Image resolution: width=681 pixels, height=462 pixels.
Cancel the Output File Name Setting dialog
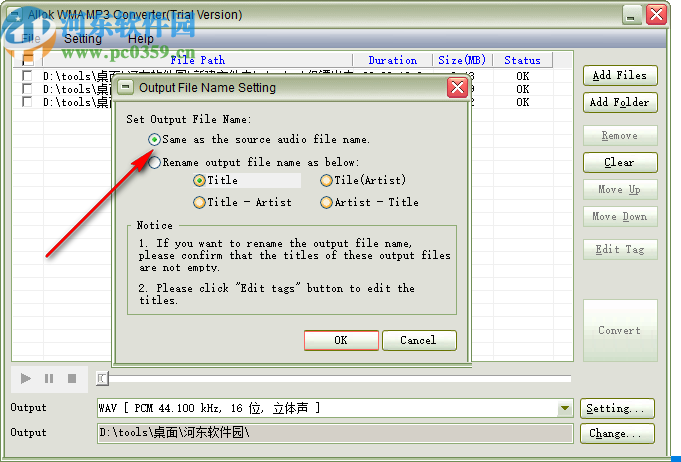419,340
